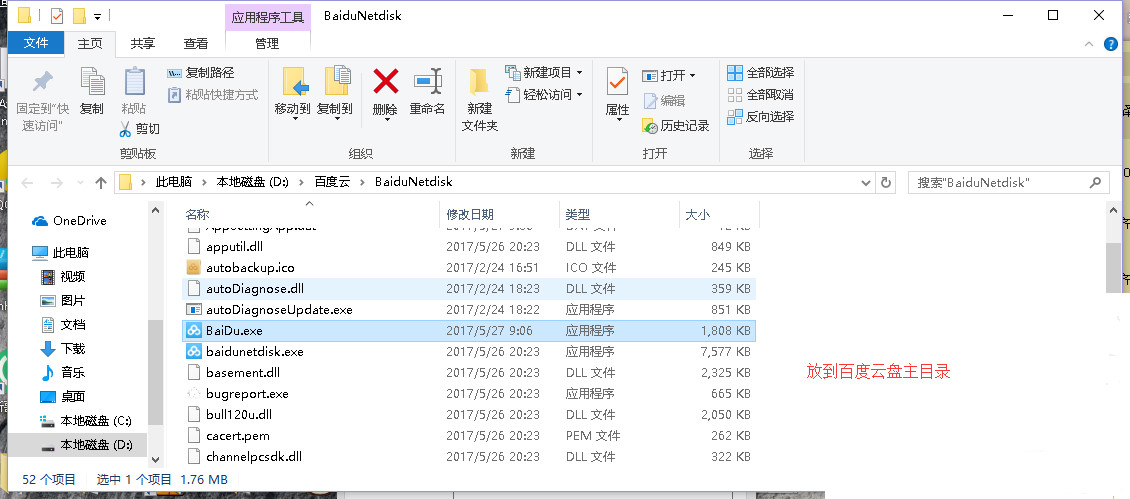Screen dimensions: 1130x499
Task: Open the Easy access dropdown
Action: (579, 94)
